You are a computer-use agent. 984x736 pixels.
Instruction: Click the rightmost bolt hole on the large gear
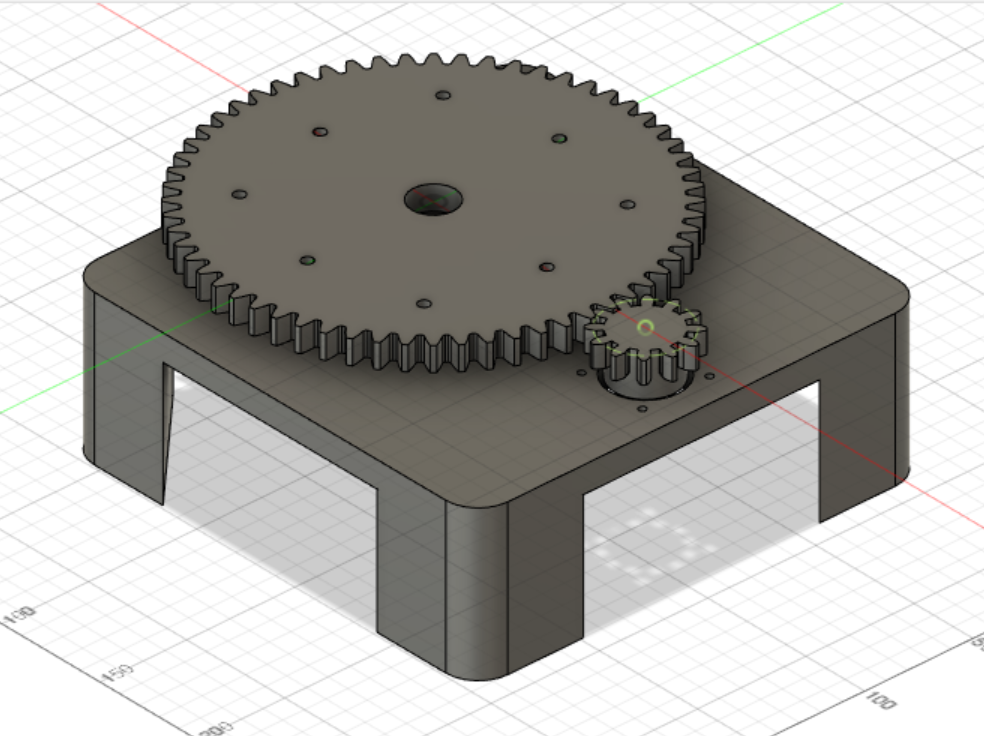pos(627,204)
